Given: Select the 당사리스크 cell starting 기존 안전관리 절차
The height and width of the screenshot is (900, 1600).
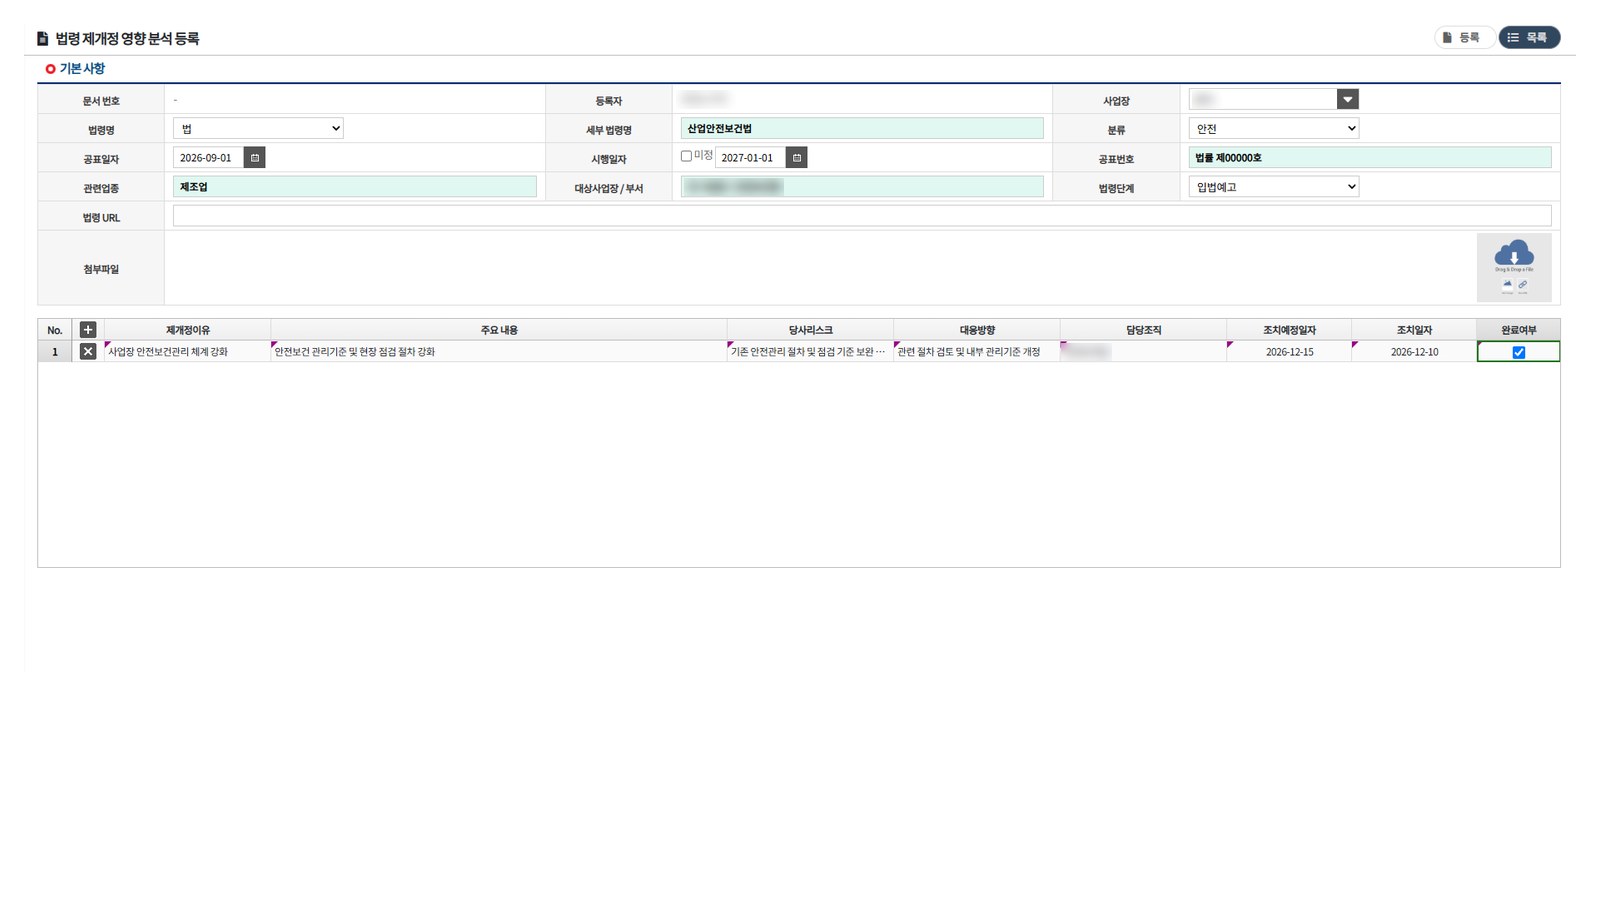Looking at the screenshot, I should [x=810, y=352].
